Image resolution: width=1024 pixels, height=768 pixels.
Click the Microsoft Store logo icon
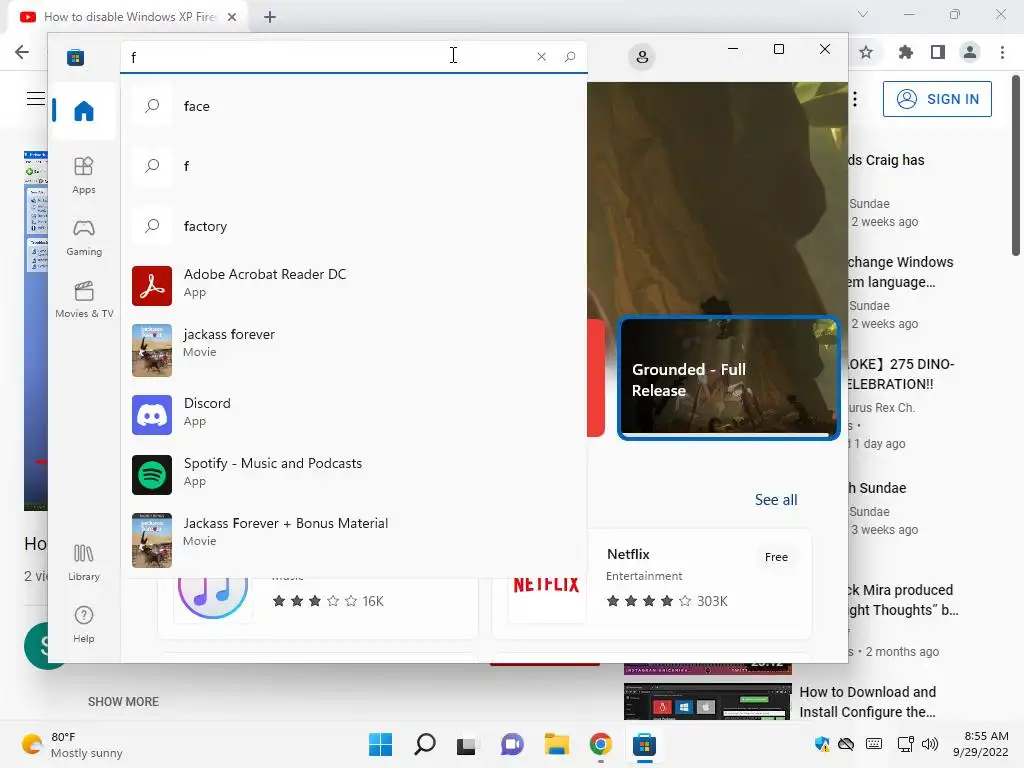tap(75, 57)
